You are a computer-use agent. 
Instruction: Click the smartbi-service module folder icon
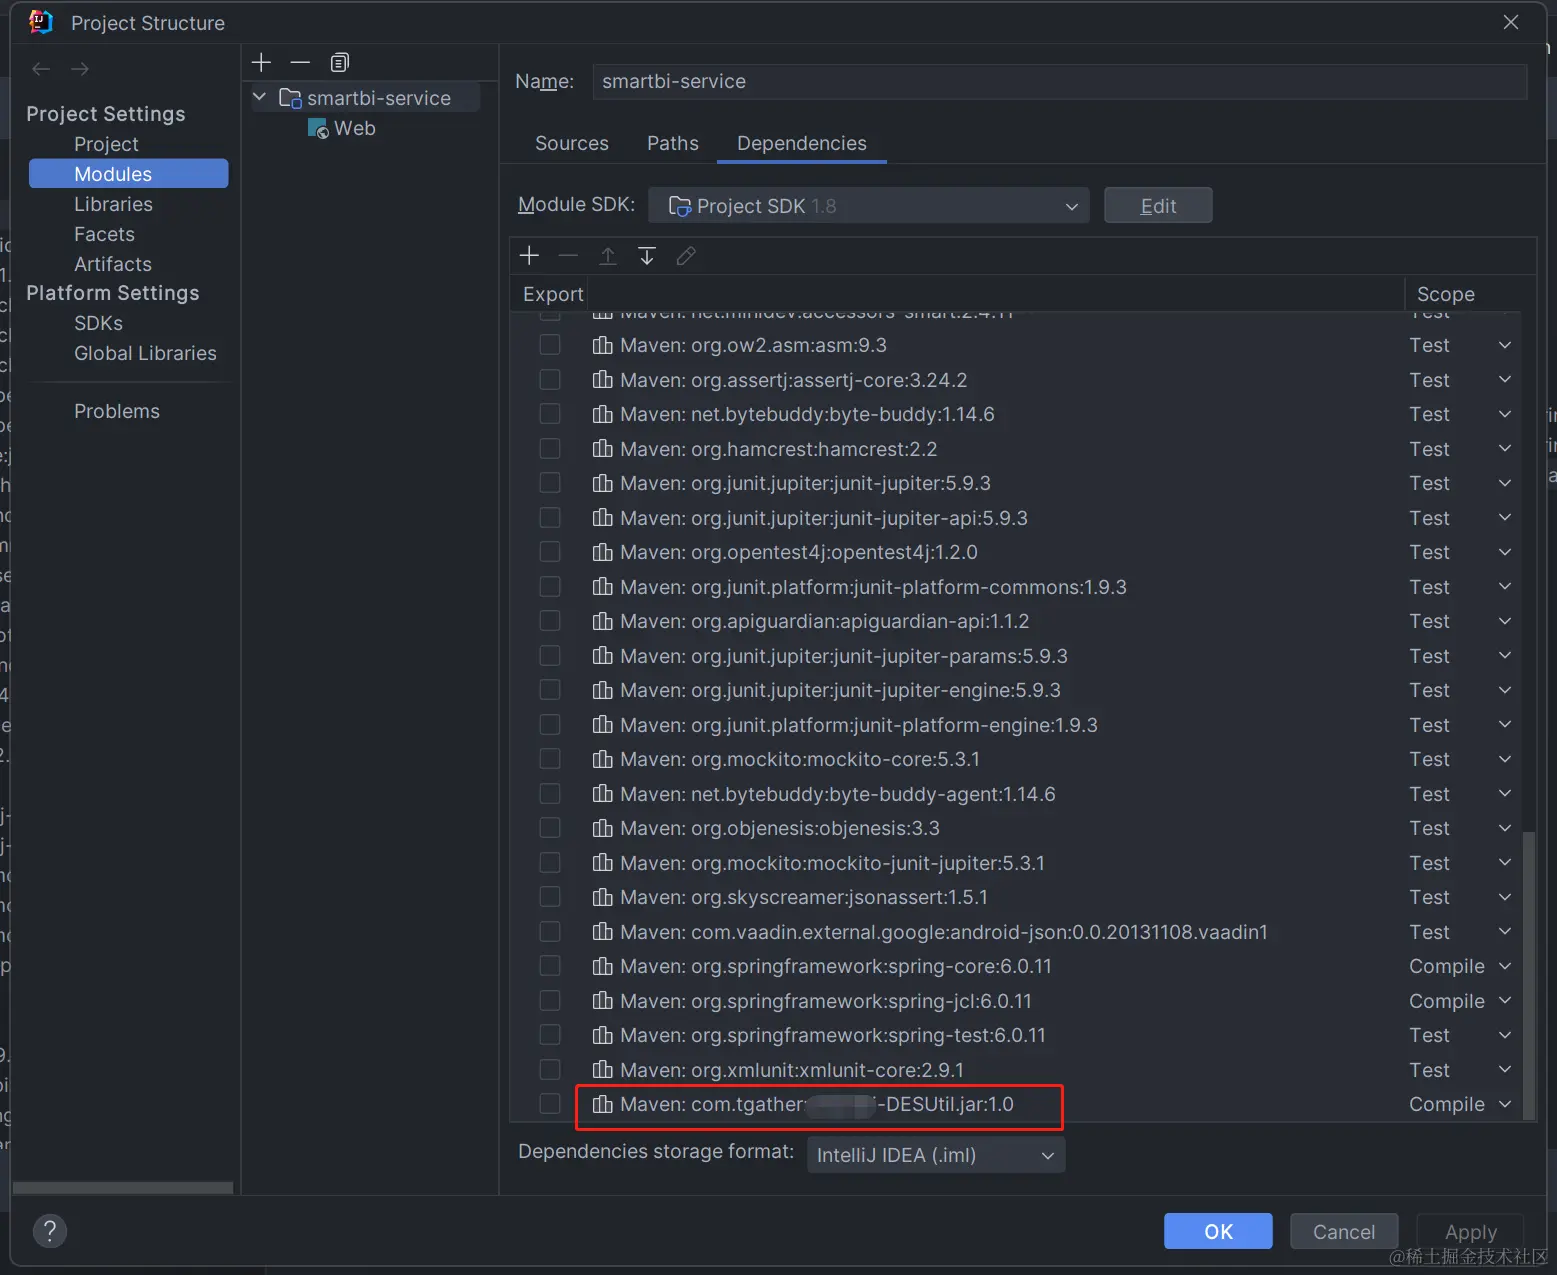pos(290,98)
